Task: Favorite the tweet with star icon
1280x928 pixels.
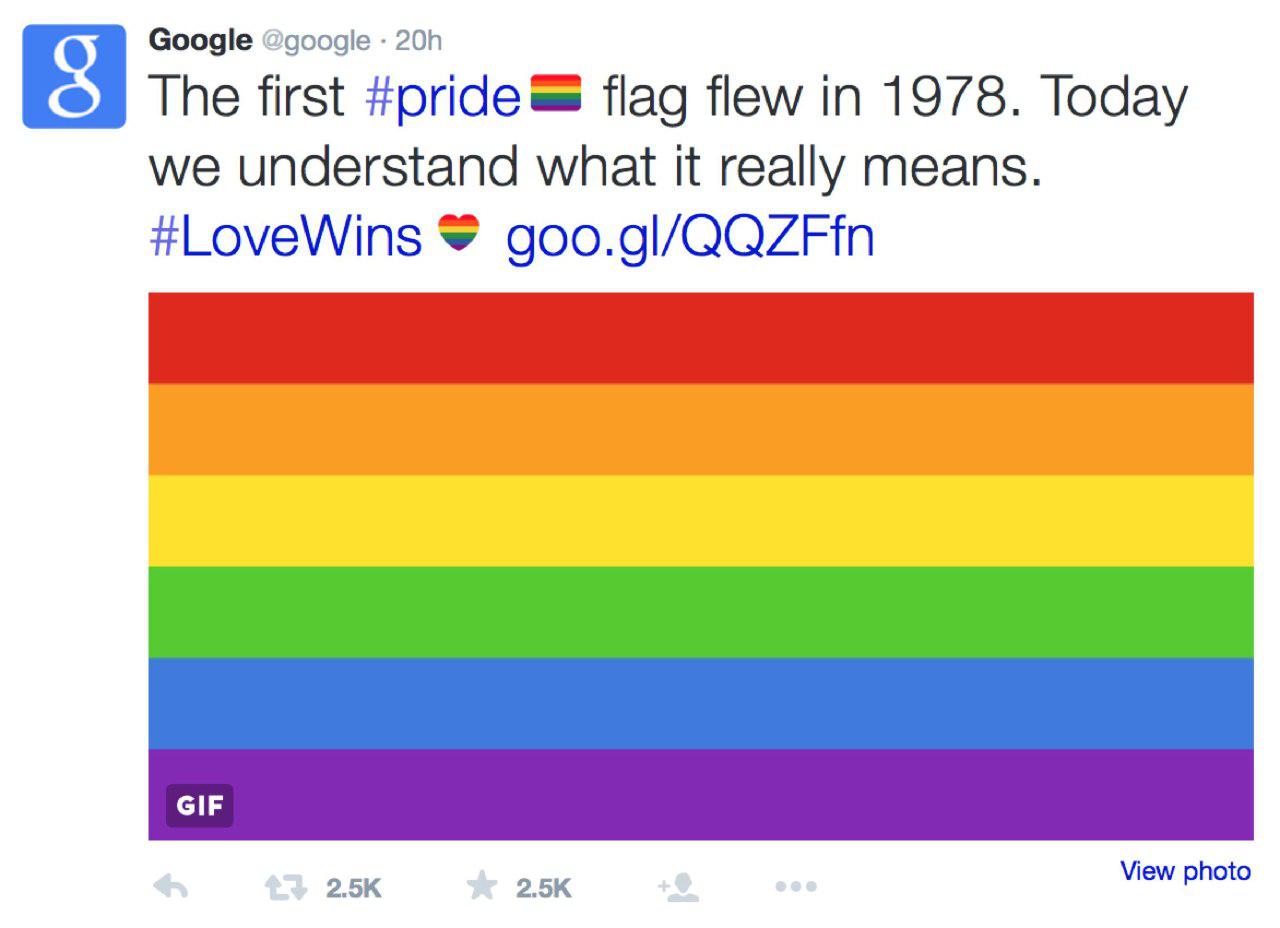Action: point(482,886)
